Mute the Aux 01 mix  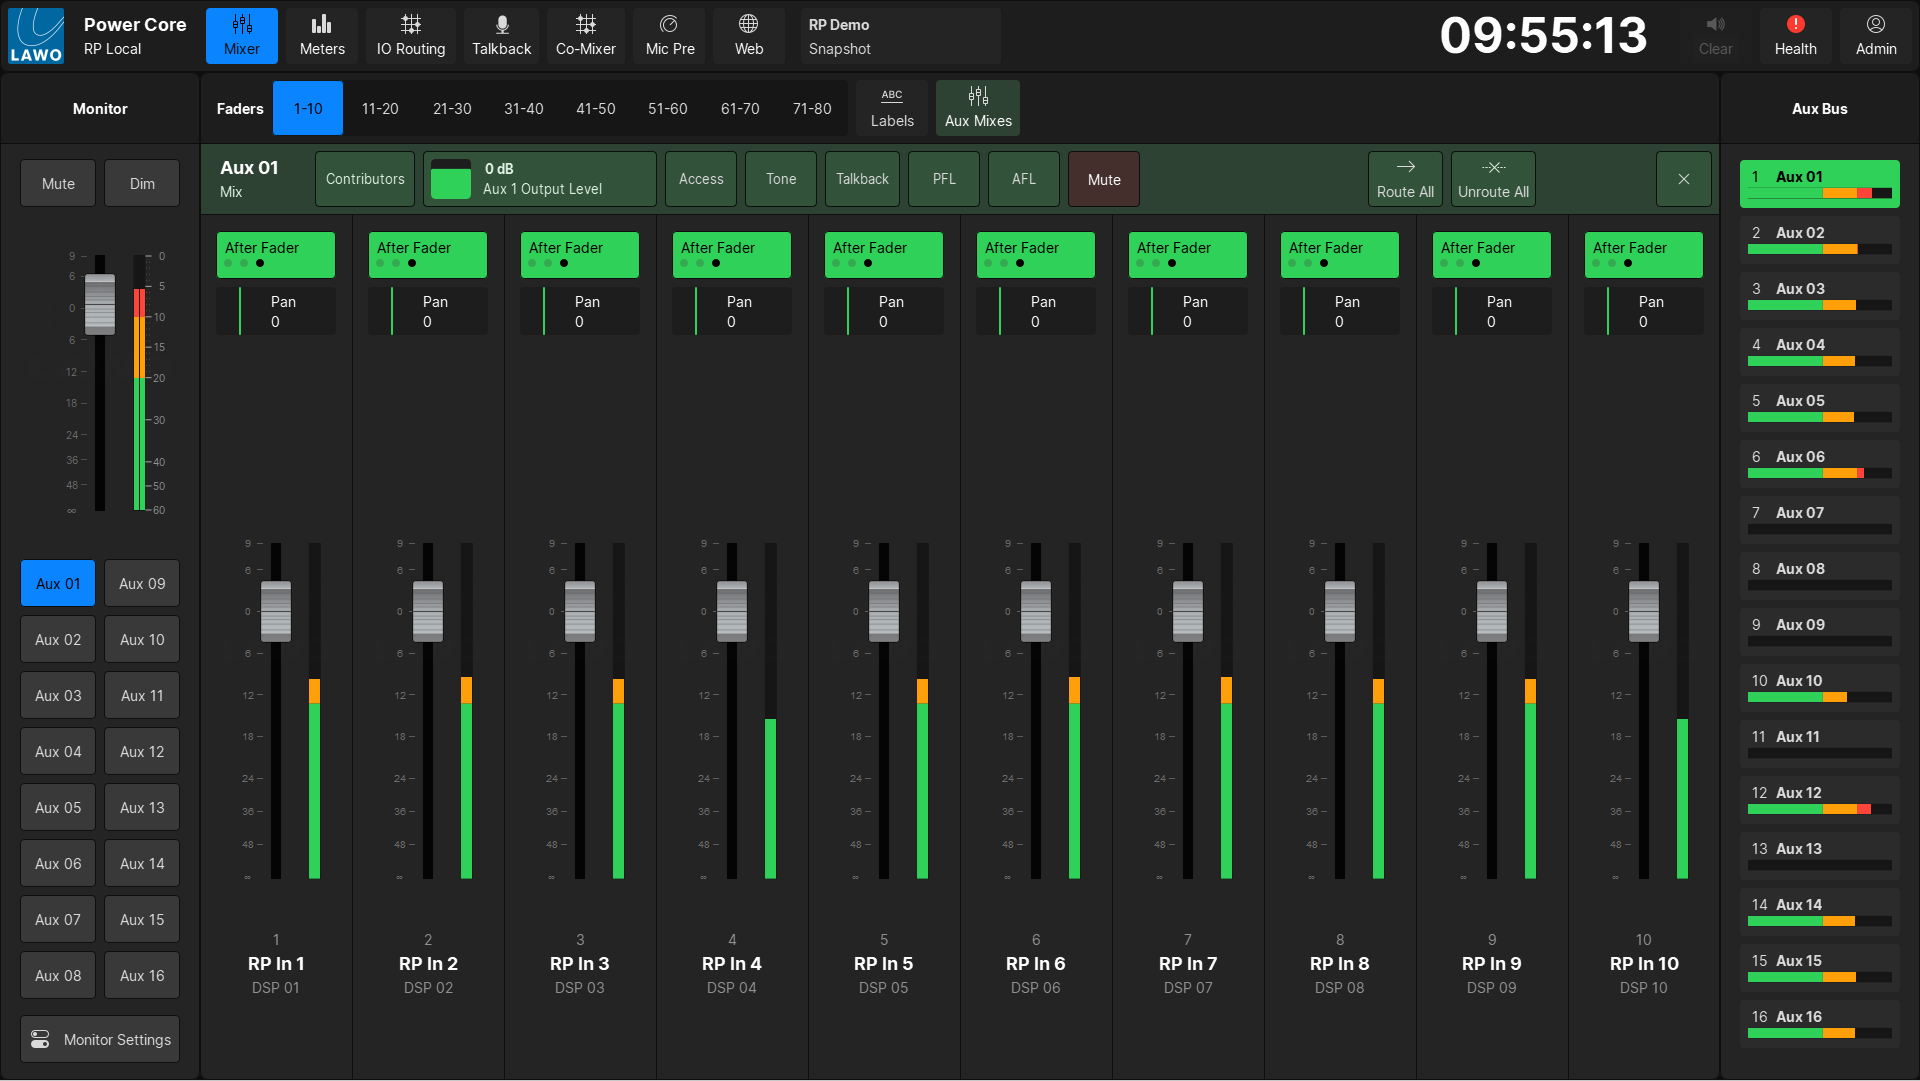pos(1103,179)
